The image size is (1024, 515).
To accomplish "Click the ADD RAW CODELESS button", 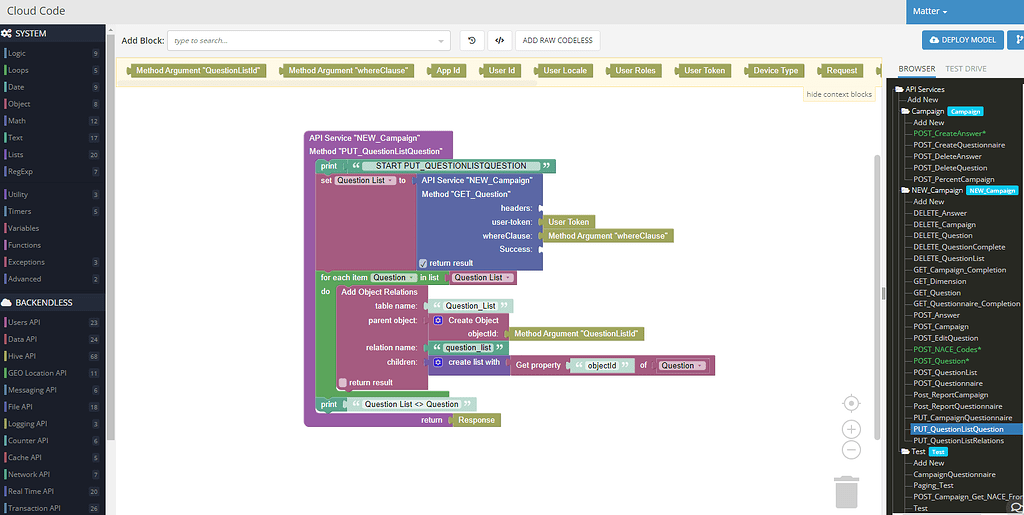I will pos(557,40).
